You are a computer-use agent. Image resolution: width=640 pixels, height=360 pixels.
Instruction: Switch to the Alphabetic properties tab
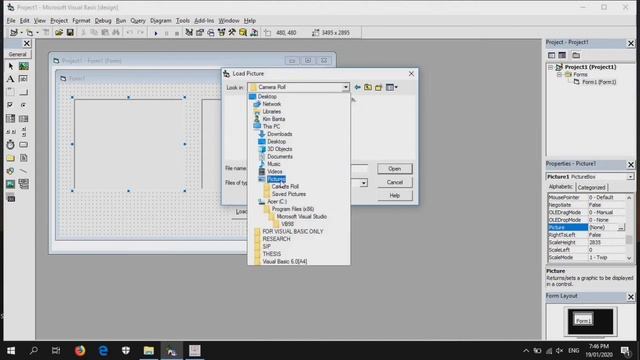pyautogui.click(x=560, y=187)
